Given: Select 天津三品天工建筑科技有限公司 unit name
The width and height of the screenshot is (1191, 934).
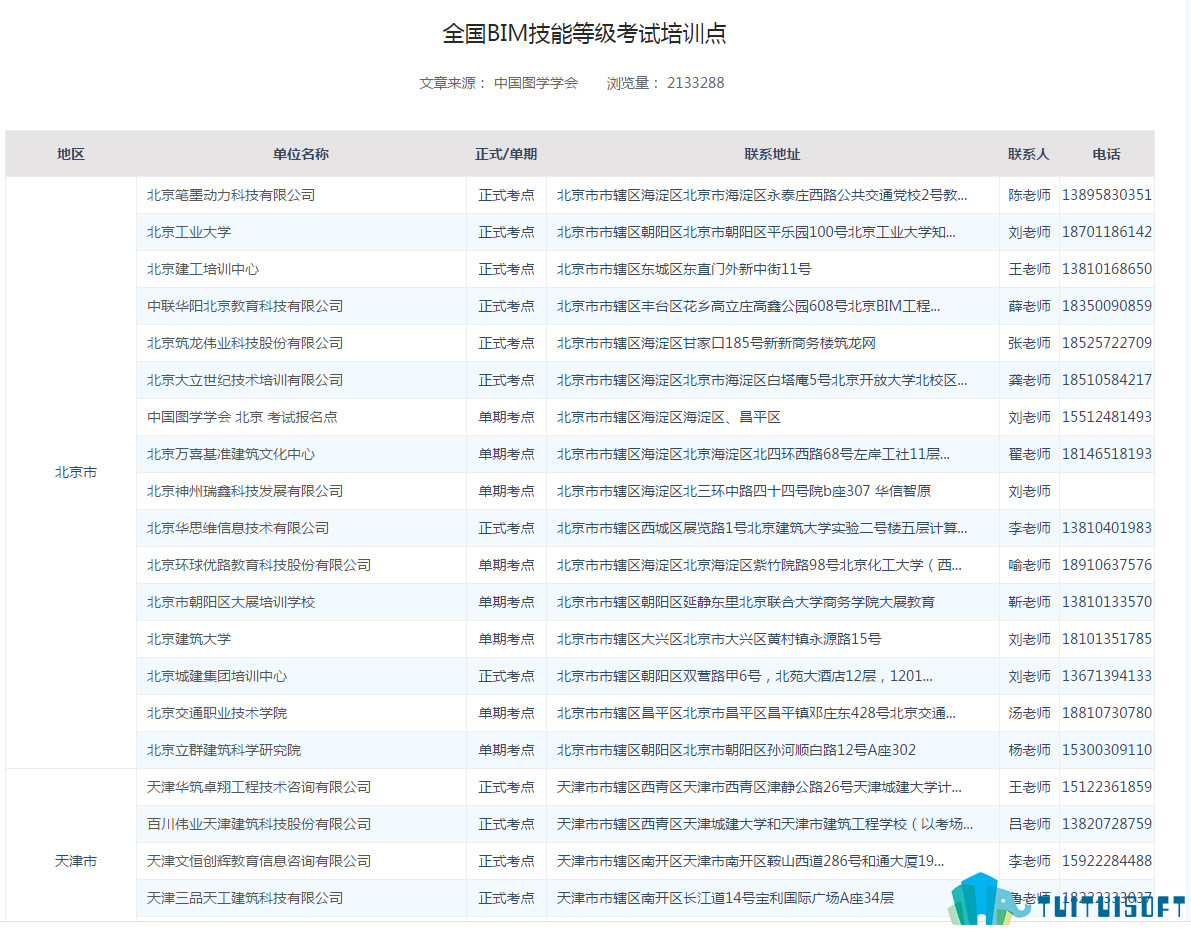Looking at the screenshot, I should coord(245,898).
